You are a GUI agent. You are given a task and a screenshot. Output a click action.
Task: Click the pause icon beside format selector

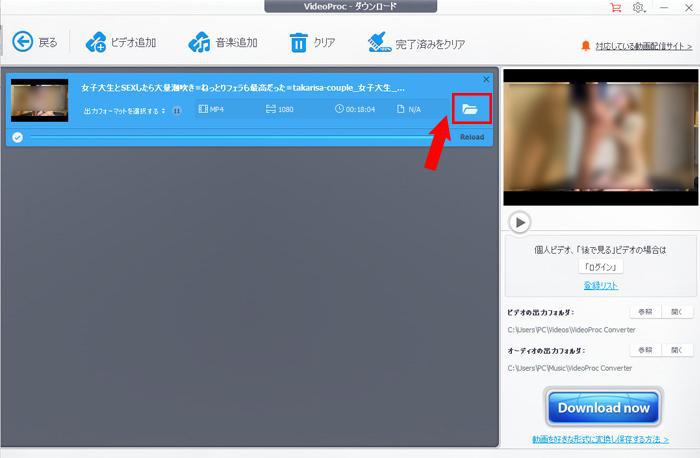pyautogui.click(x=177, y=110)
